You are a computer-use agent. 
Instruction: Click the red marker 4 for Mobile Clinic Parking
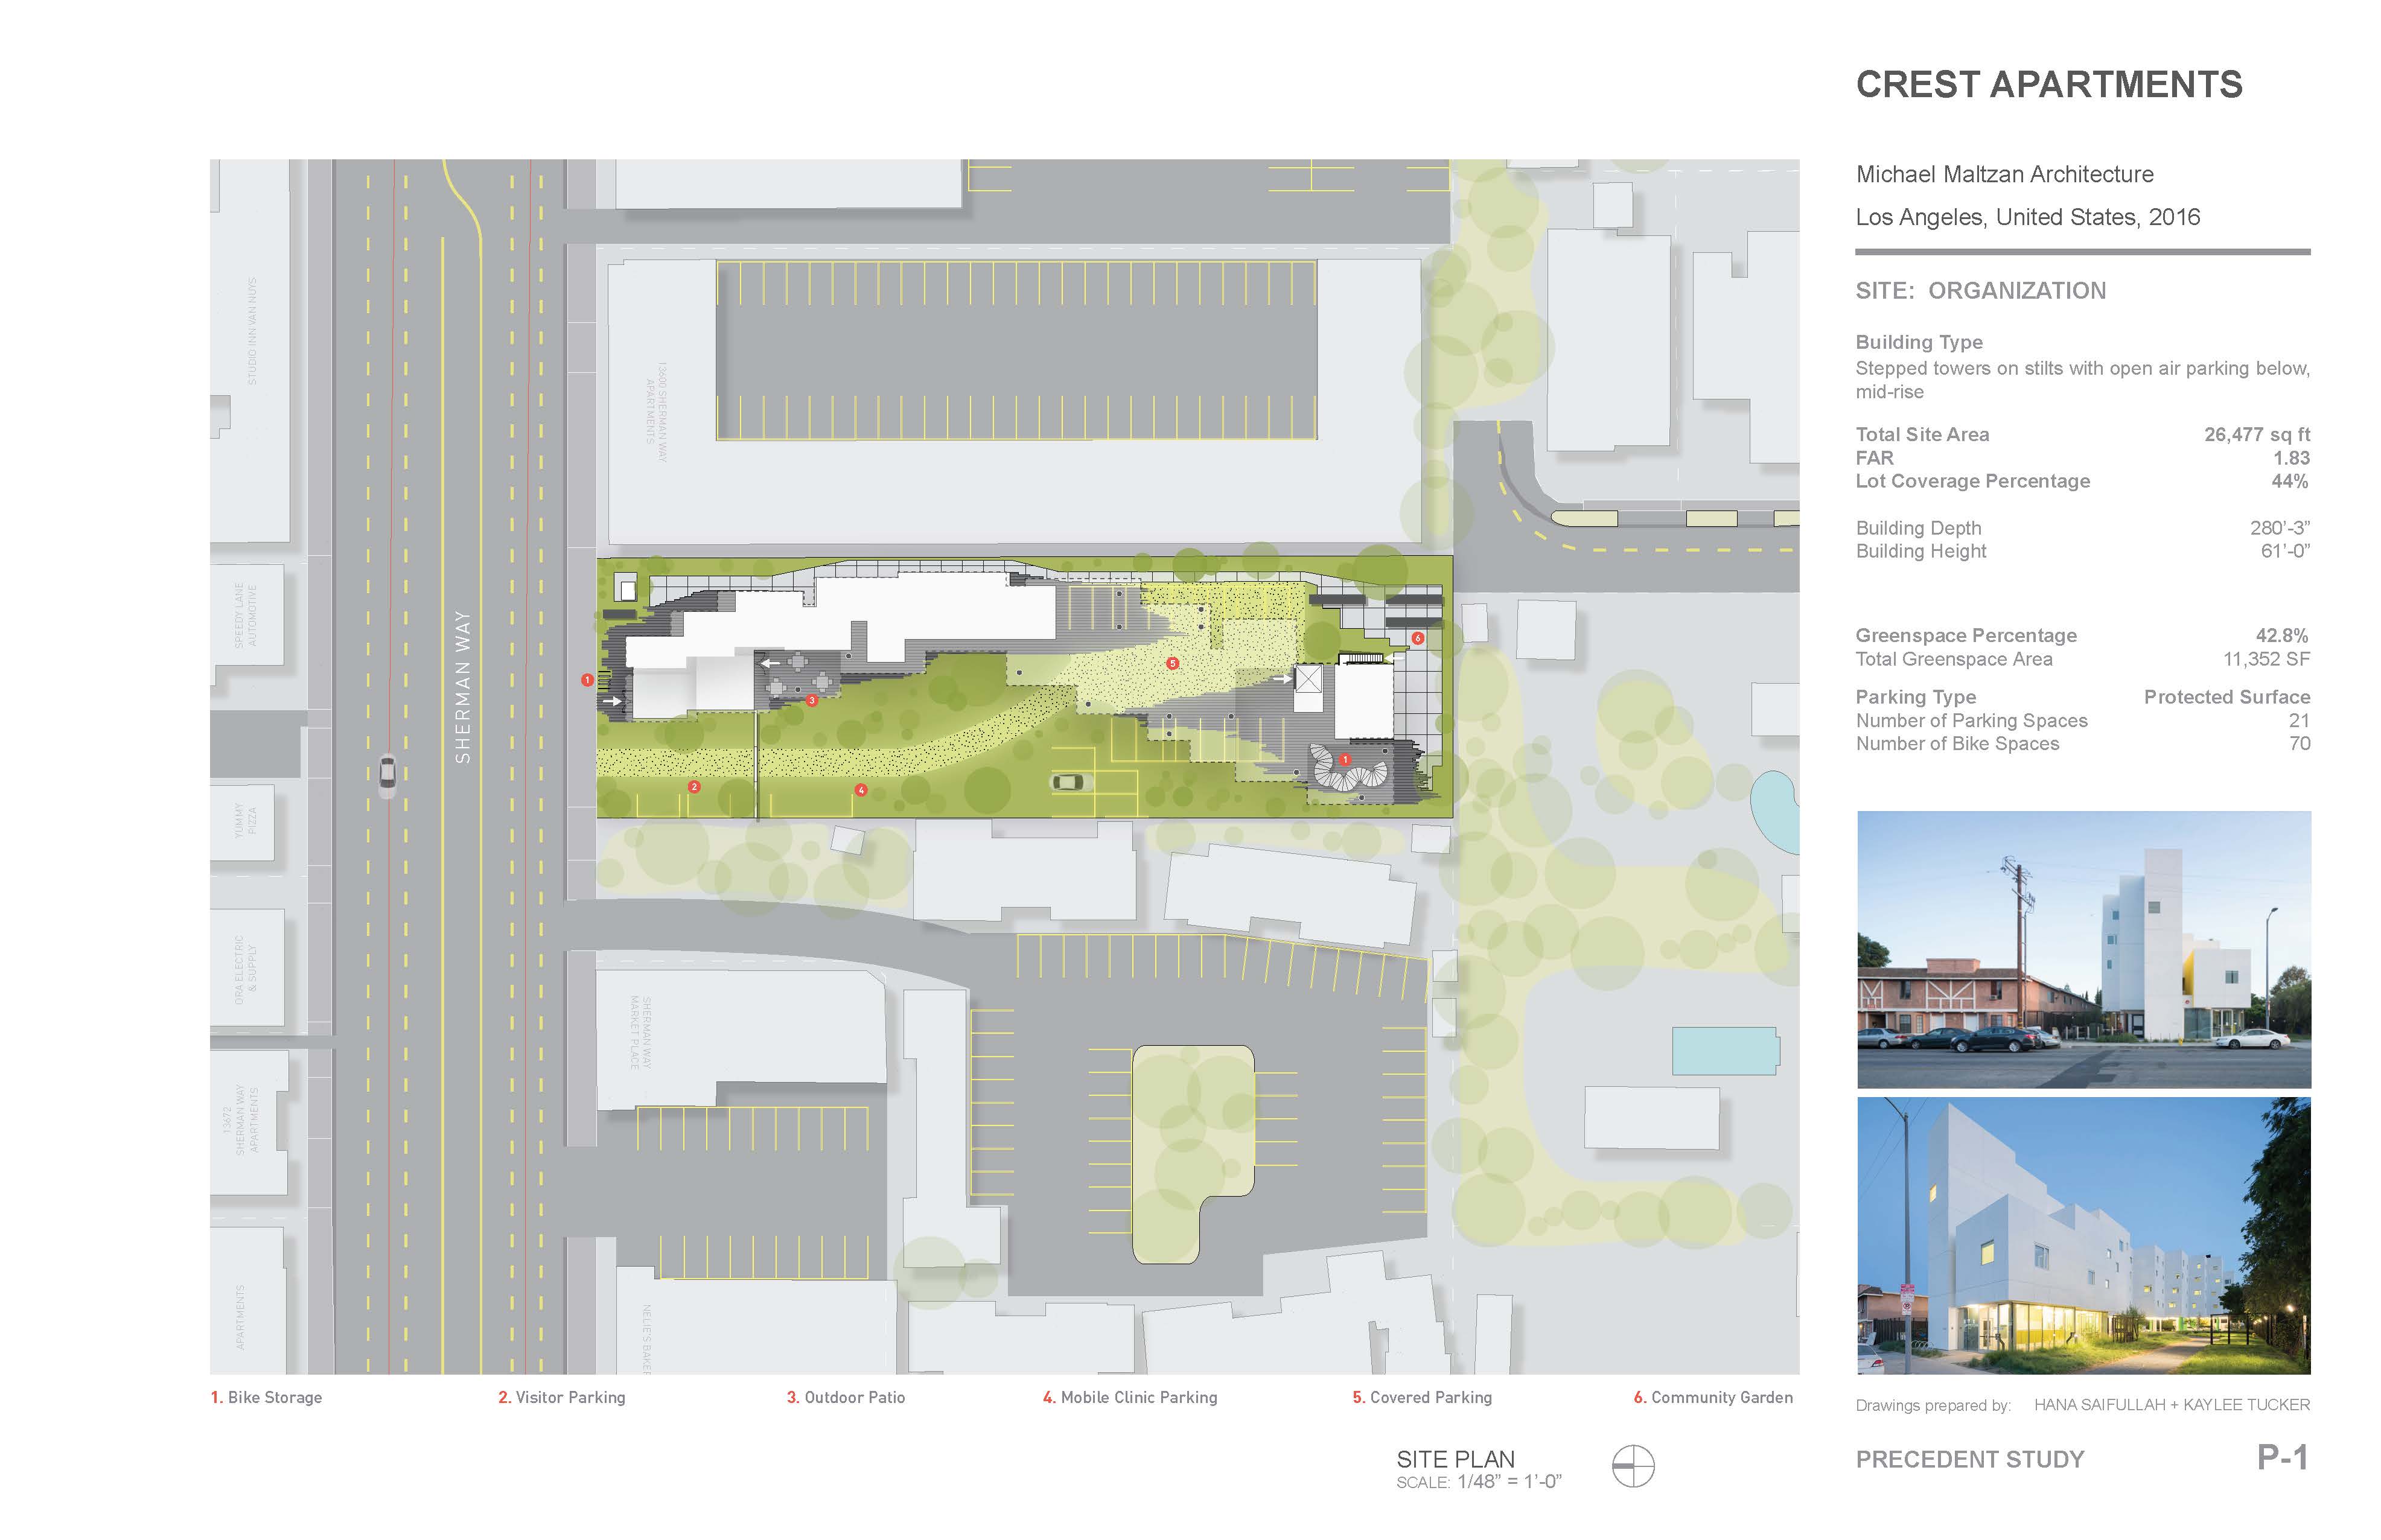point(861,790)
